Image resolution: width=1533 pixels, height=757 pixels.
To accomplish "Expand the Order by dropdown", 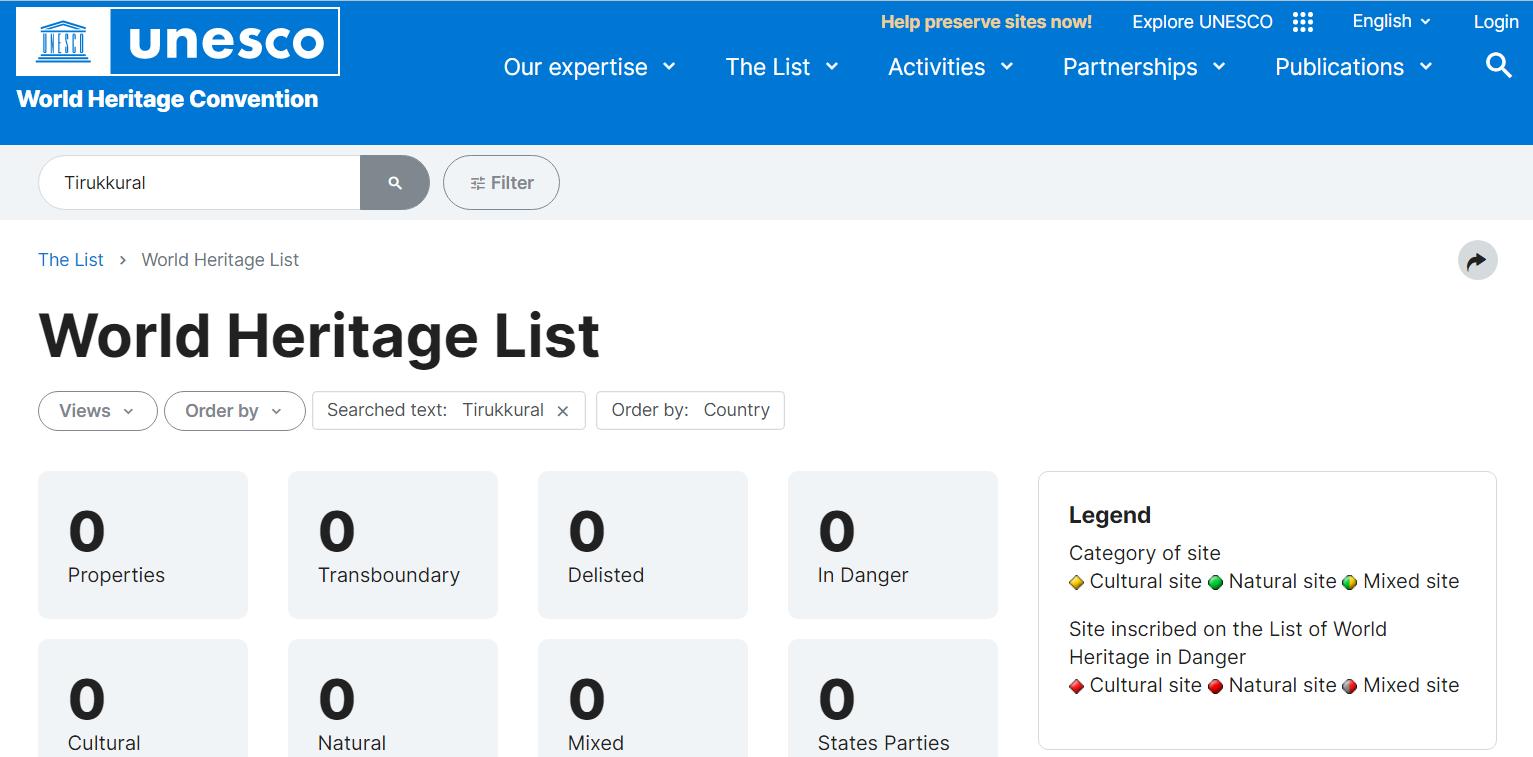I will point(234,411).
